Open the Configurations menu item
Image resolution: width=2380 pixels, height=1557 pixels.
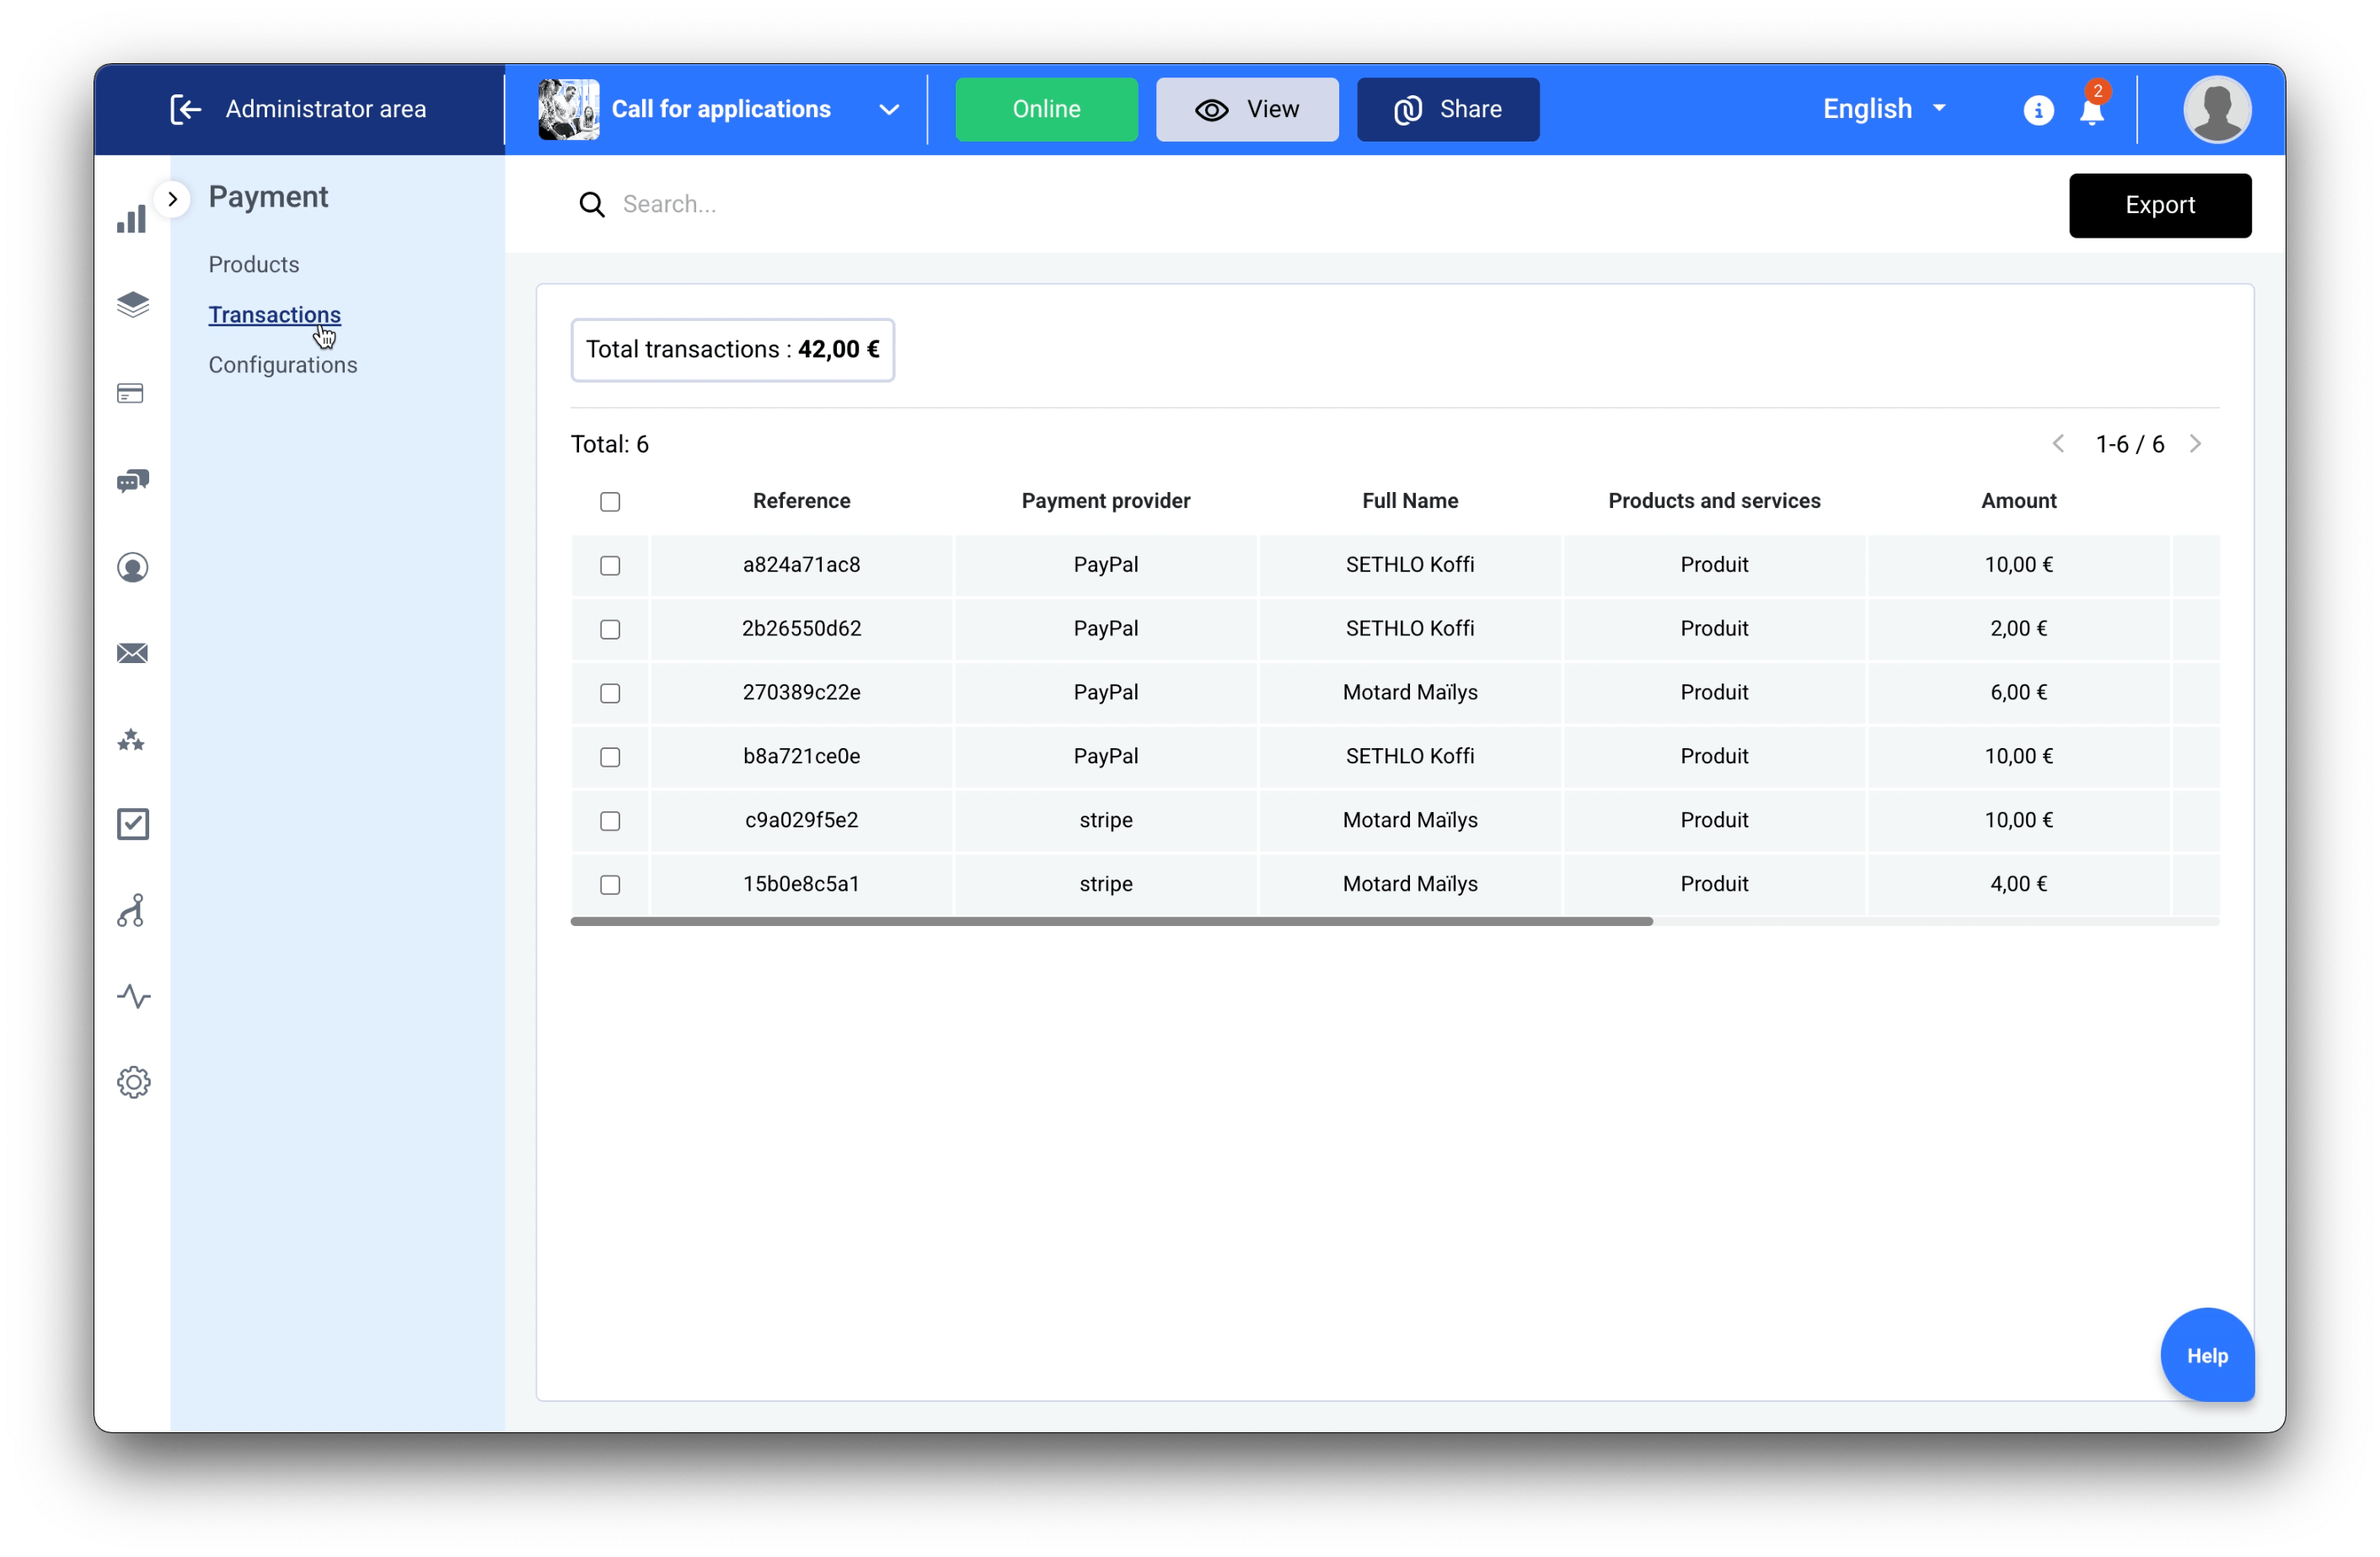click(283, 364)
